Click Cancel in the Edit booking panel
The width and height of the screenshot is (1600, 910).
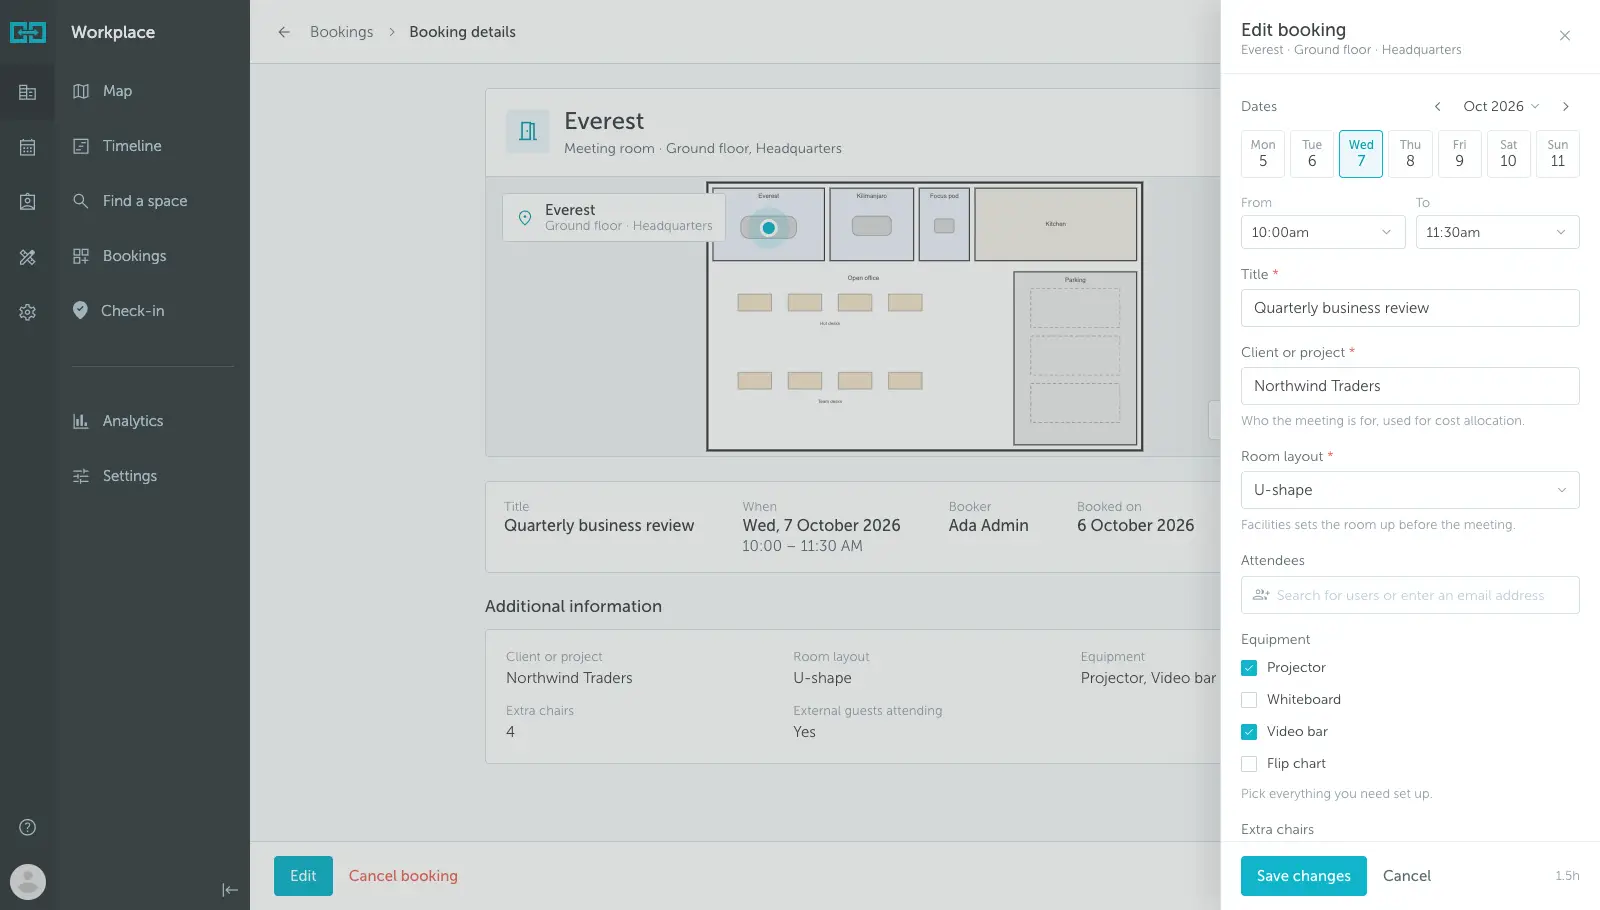[x=1406, y=876]
